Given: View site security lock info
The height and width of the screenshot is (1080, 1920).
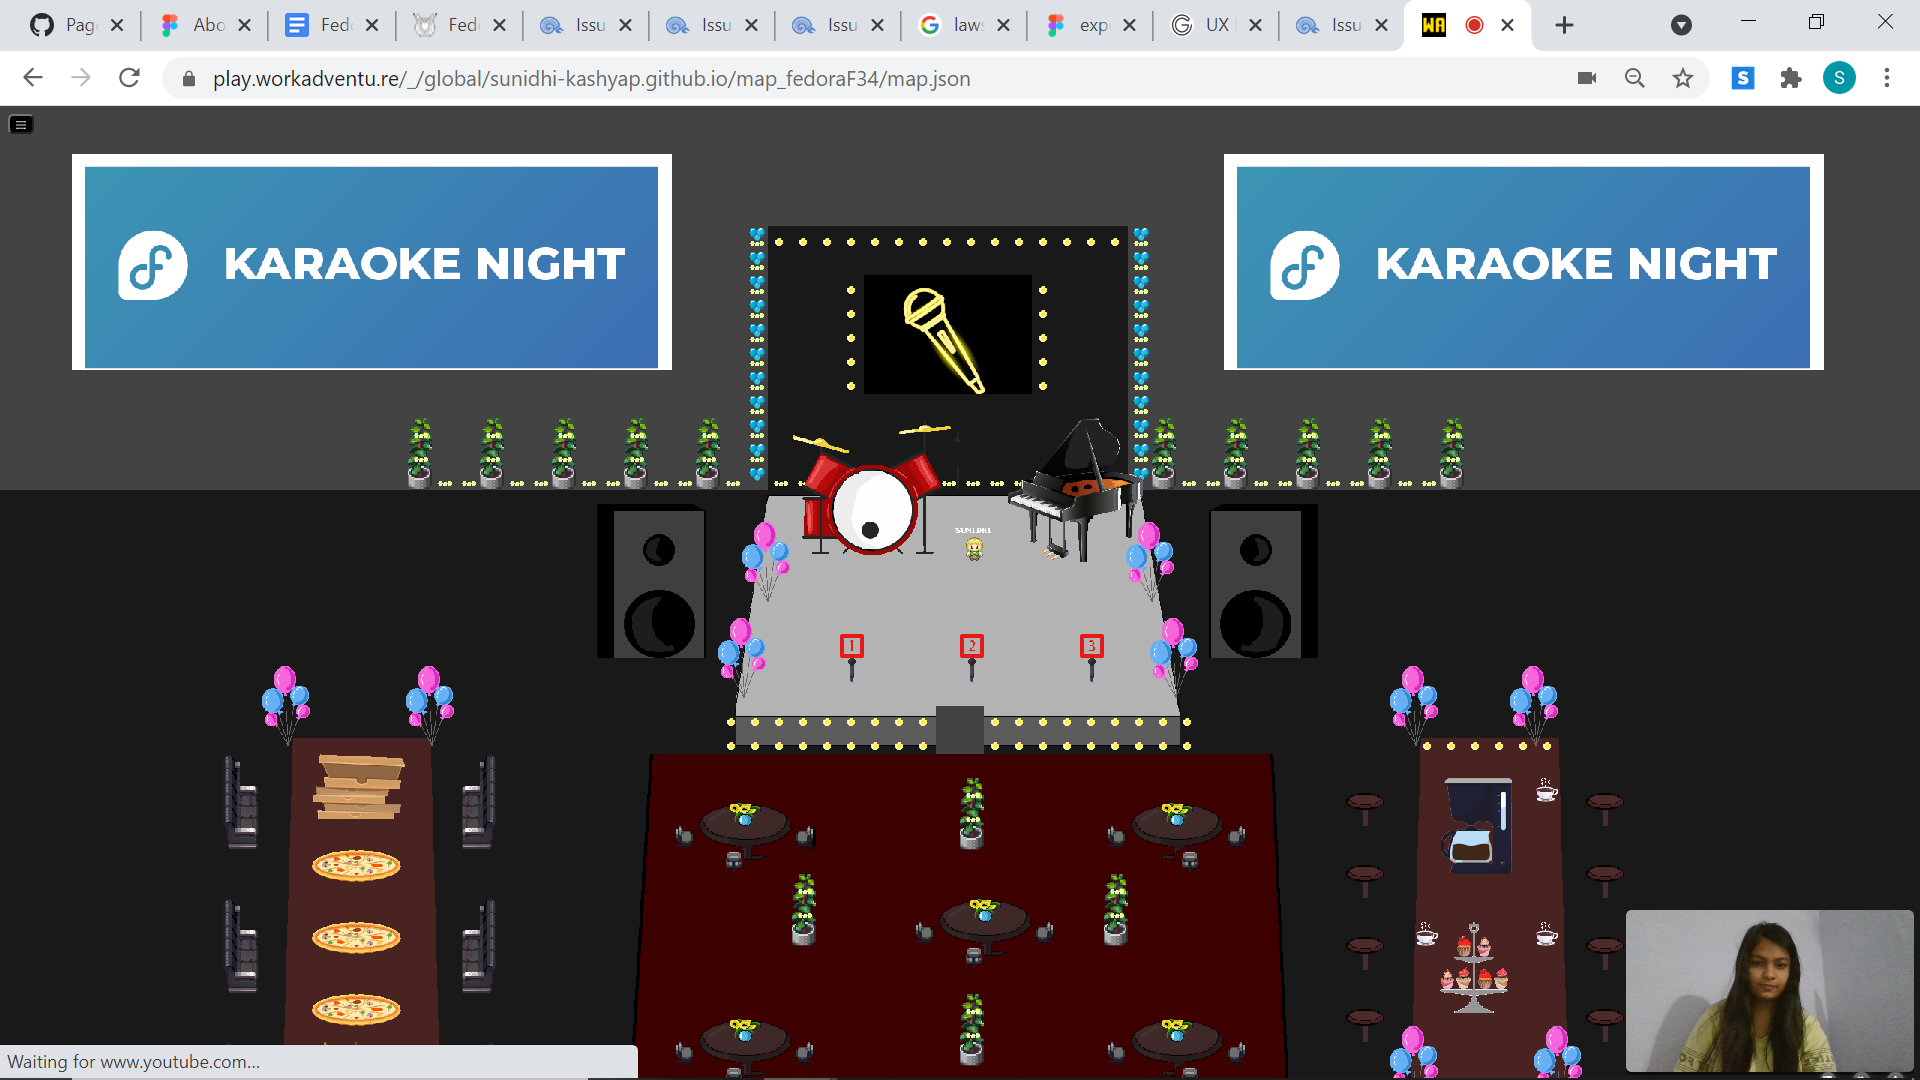Looking at the screenshot, I should click(188, 78).
